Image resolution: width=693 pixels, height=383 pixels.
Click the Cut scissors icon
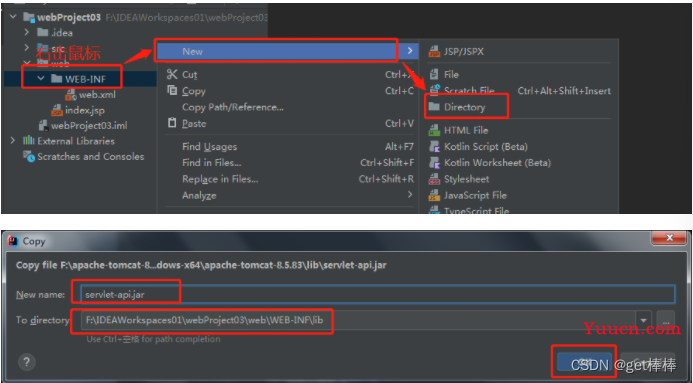click(x=172, y=74)
